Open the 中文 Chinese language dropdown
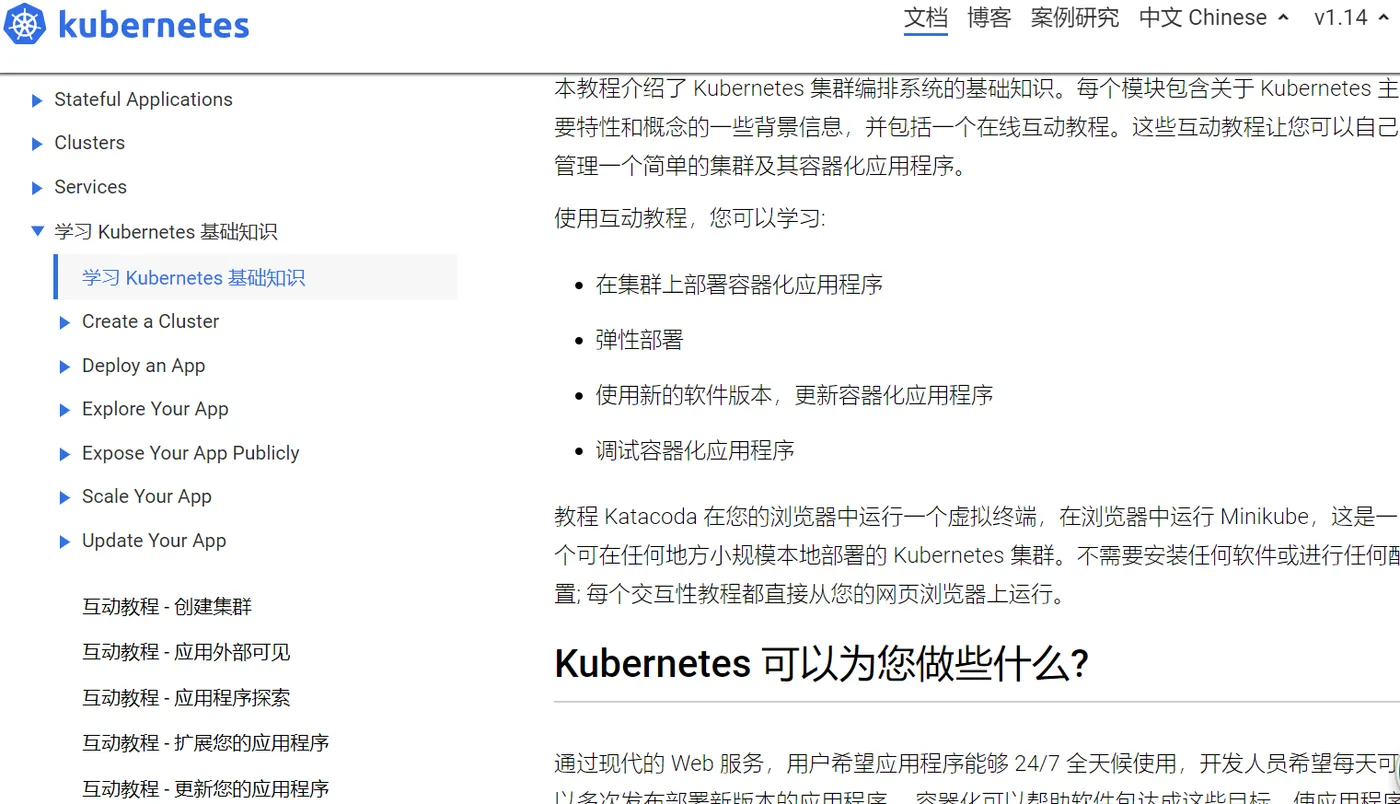Viewport: 1400px width, 804px height. pos(1214,18)
